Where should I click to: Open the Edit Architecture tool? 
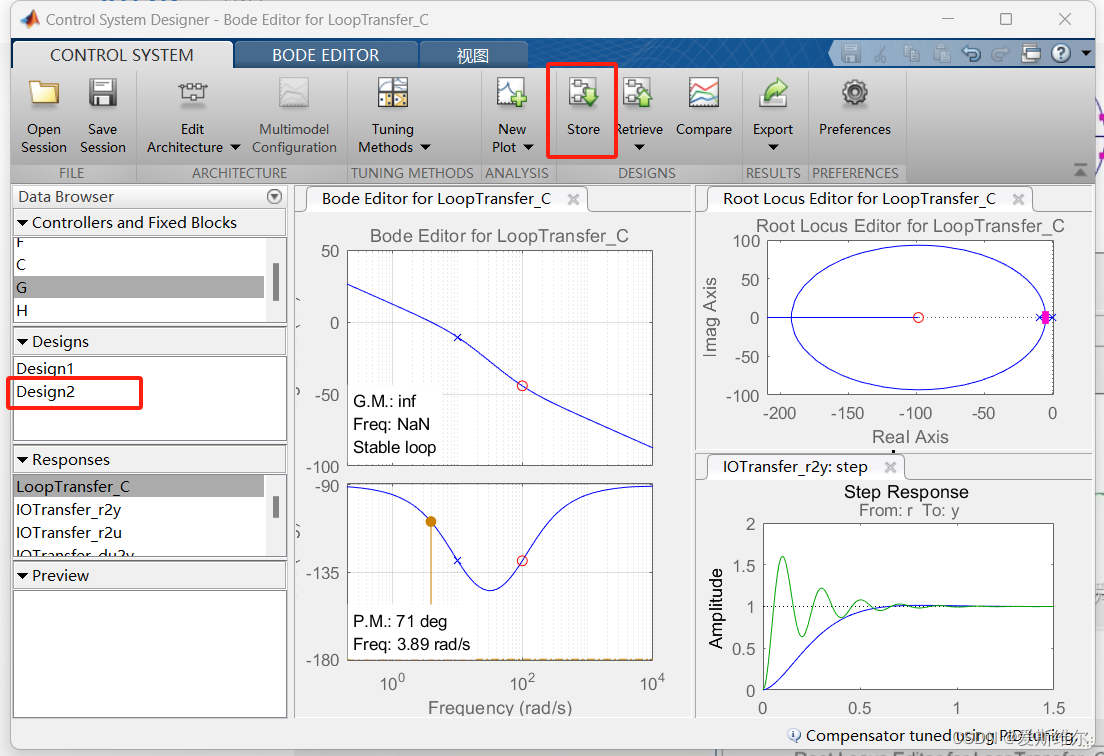[192, 93]
